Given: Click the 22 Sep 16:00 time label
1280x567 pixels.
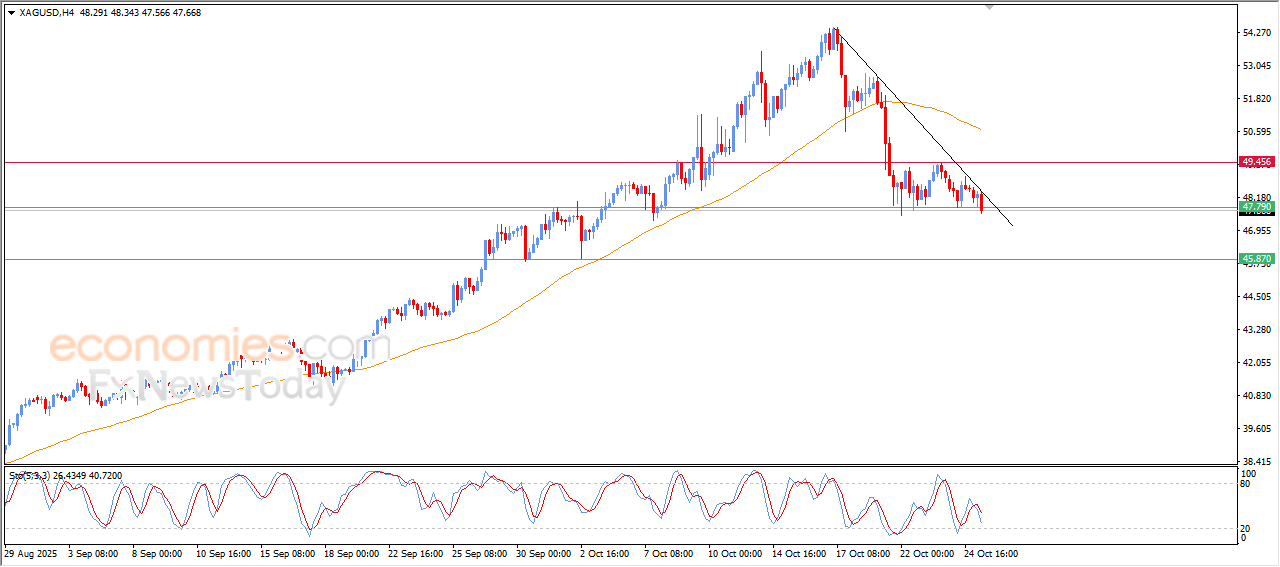Looking at the screenshot, I should [x=416, y=552].
